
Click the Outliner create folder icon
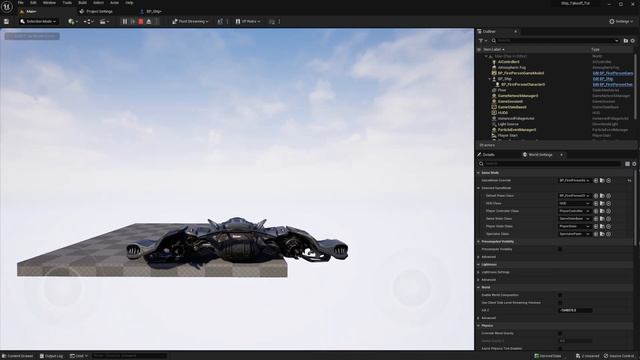pos(626,40)
